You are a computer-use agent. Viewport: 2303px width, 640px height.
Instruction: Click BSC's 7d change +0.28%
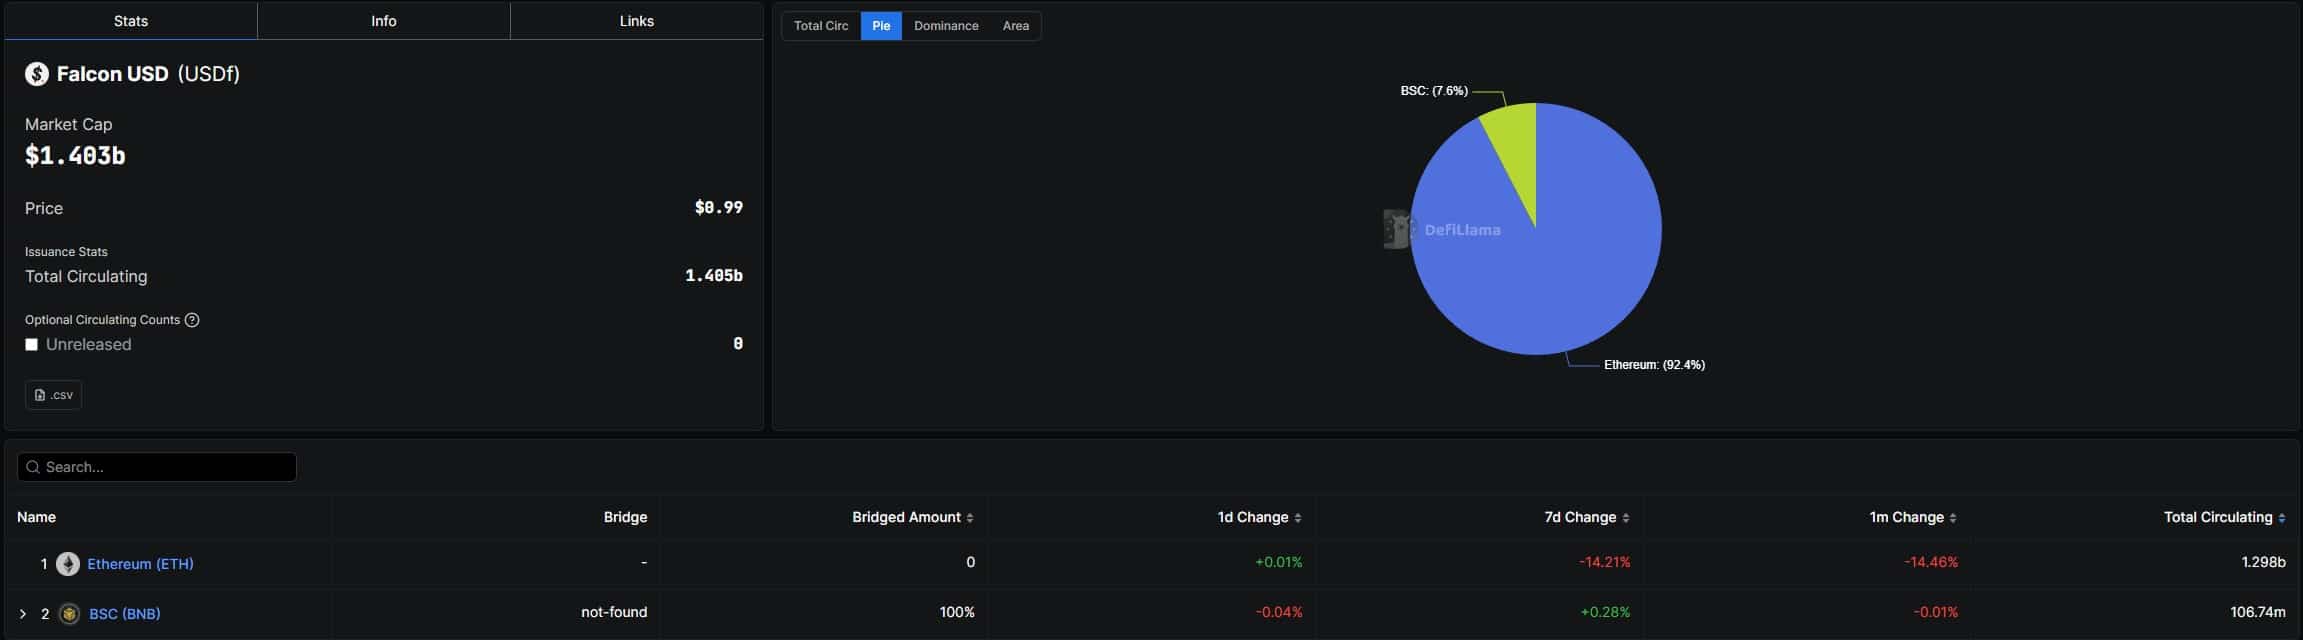[x=1605, y=612]
